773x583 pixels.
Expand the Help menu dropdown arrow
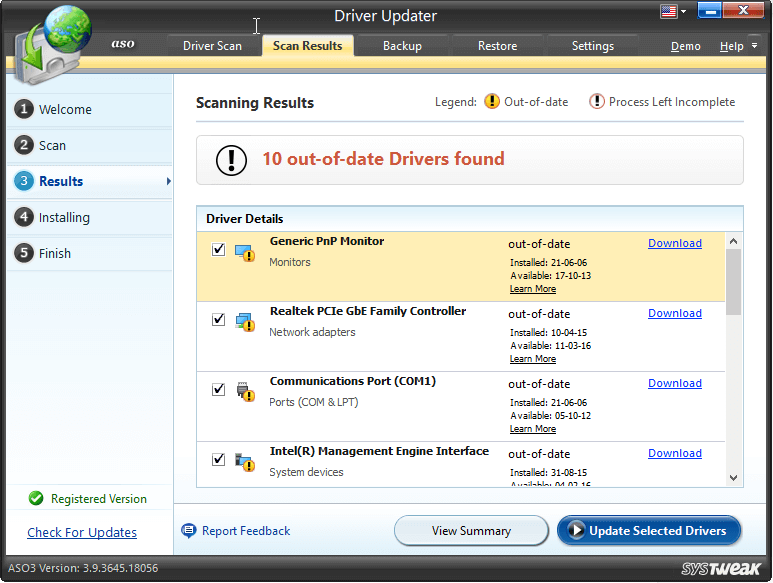tap(754, 46)
